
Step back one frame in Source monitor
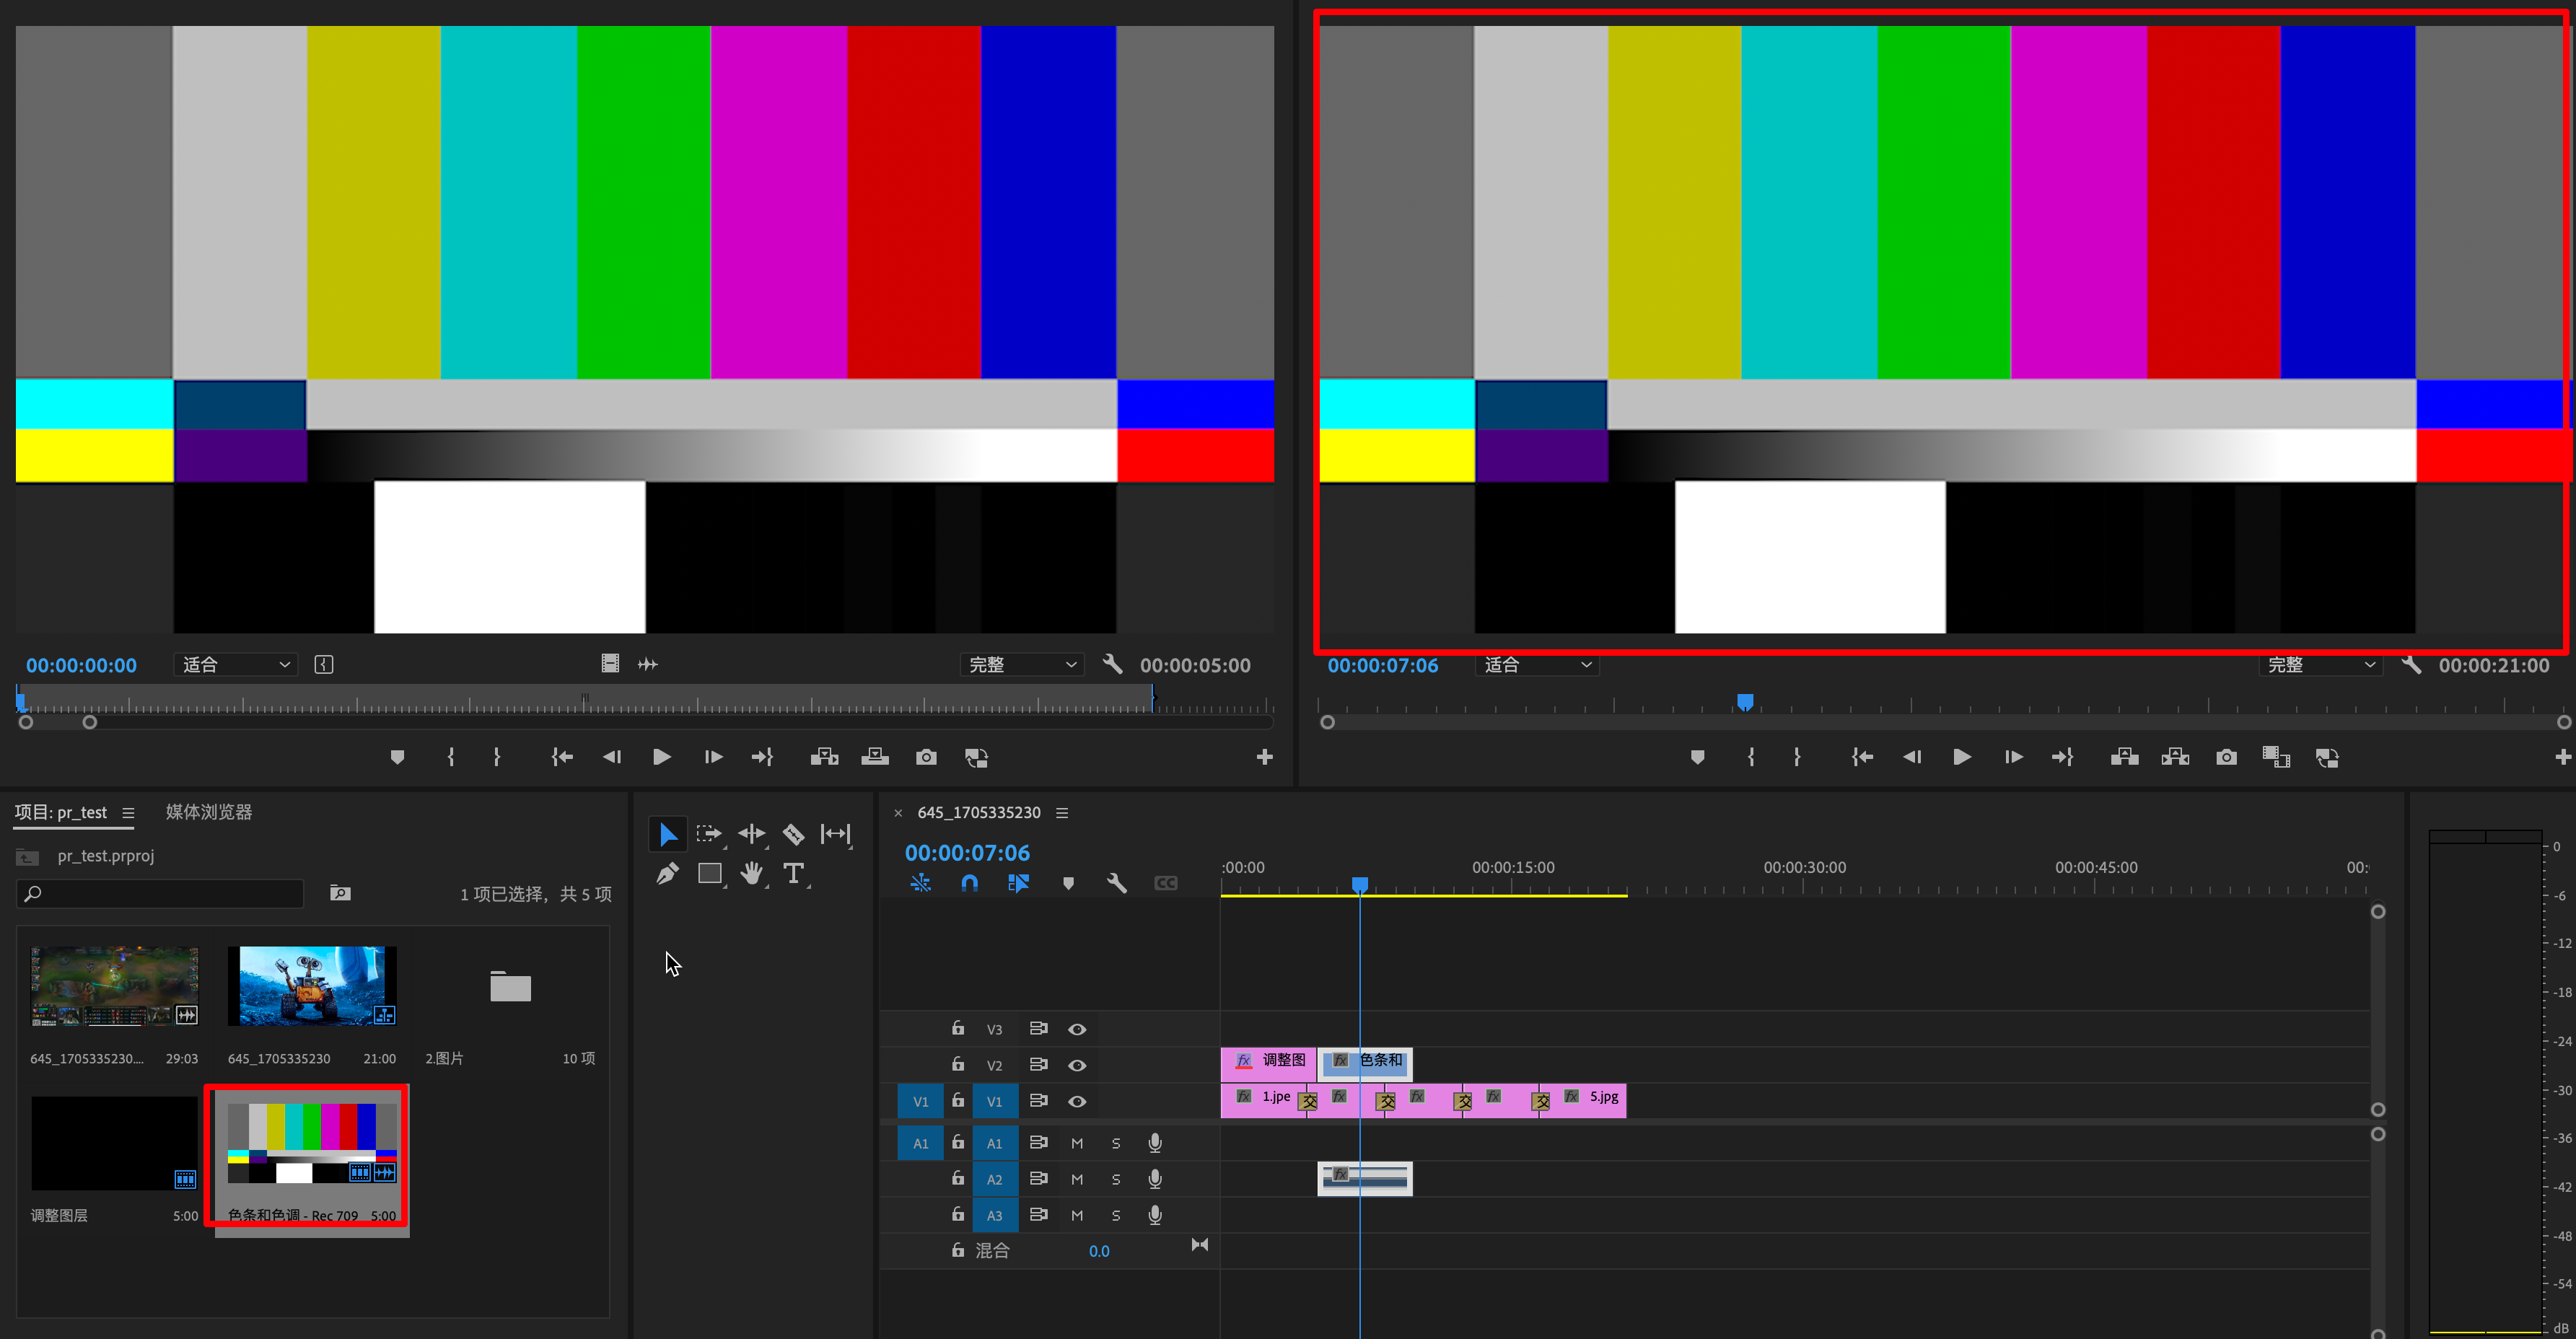pyautogui.click(x=611, y=757)
